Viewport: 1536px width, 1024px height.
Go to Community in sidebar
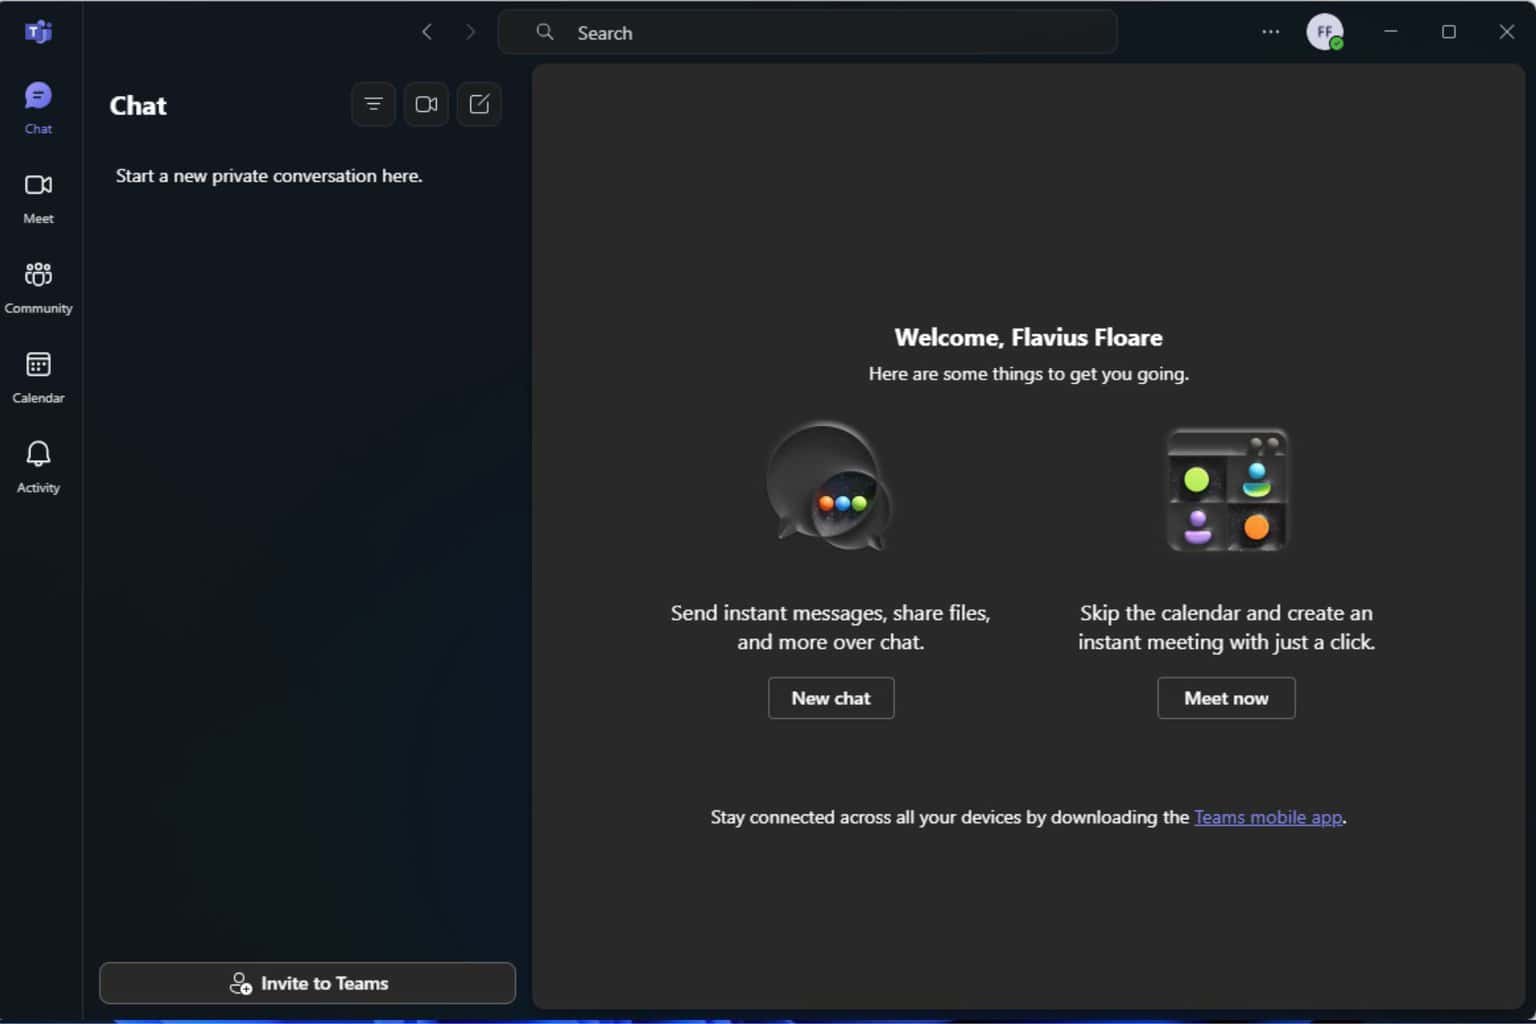pyautogui.click(x=38, y=288)
